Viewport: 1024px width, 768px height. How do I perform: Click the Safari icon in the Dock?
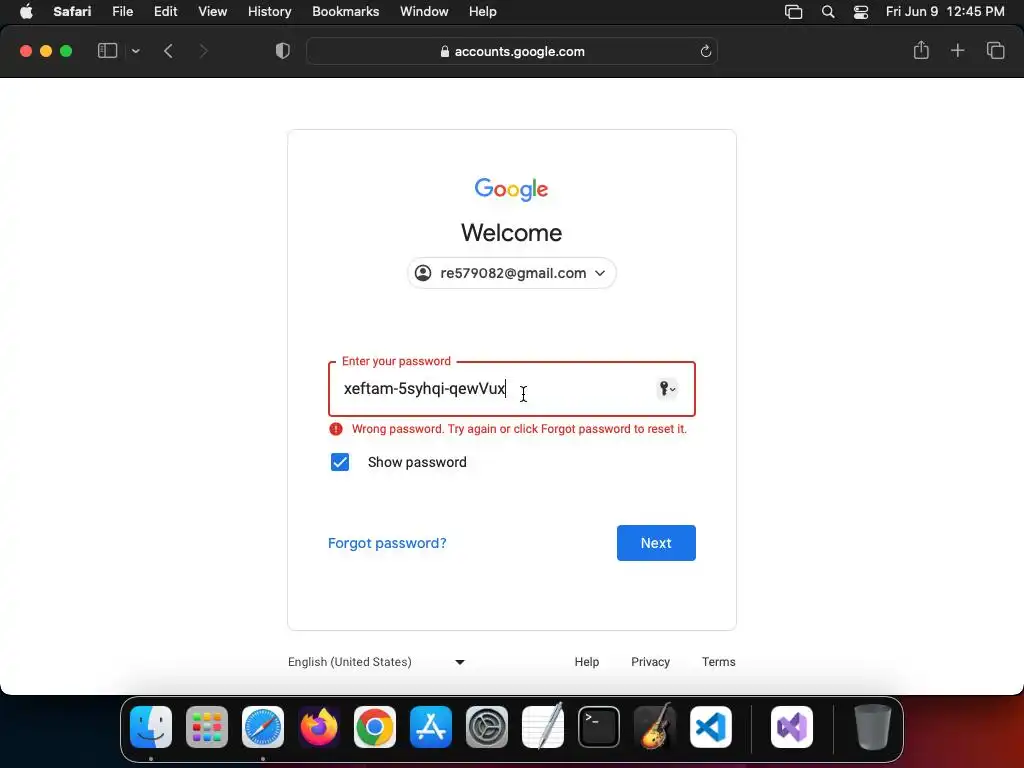[263, 727]
